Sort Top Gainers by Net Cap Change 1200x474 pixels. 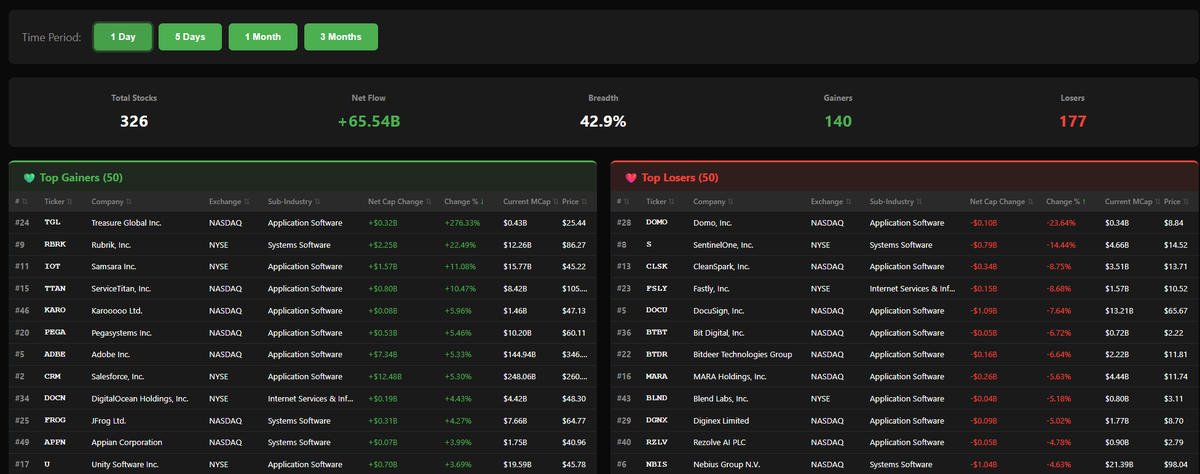[398, 201]
